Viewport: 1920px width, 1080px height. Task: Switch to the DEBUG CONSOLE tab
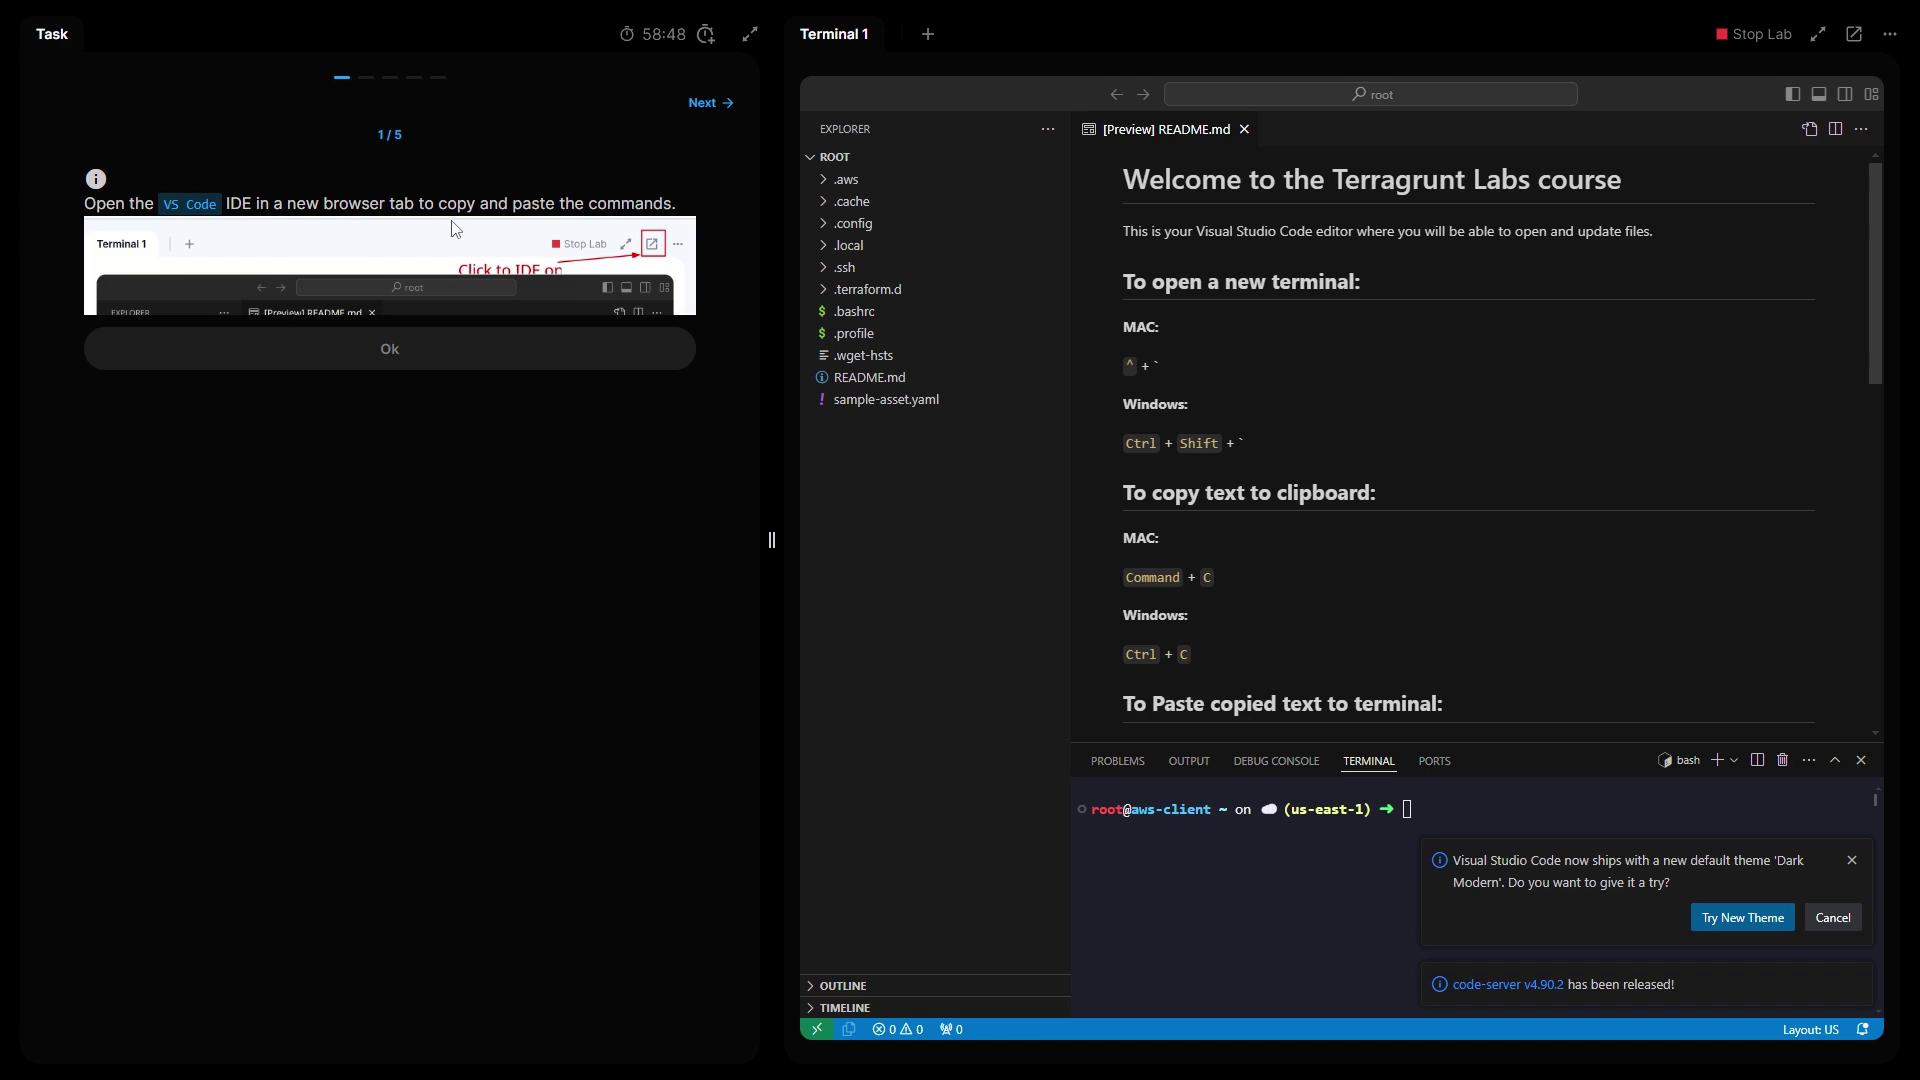coord(1275,761)
